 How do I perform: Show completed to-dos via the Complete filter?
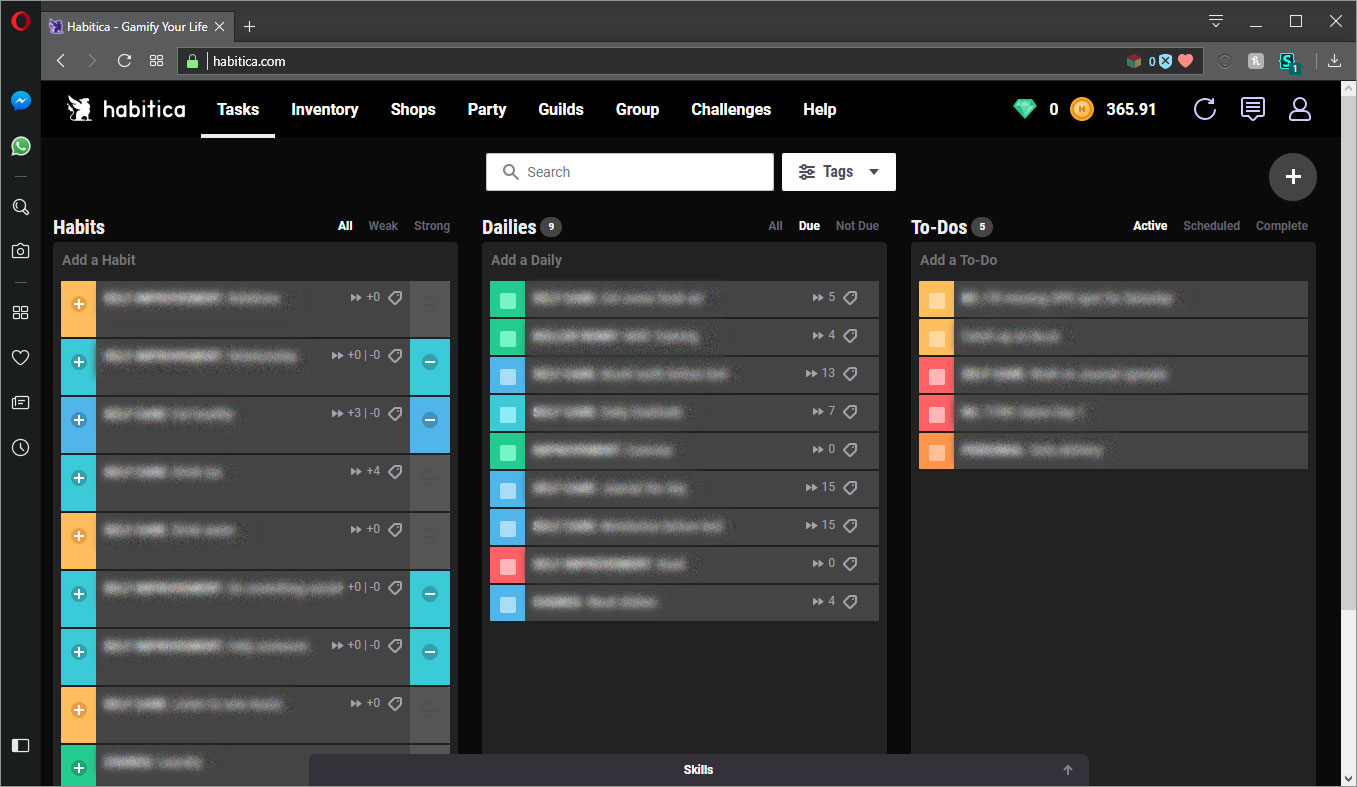click(1281, 225)
